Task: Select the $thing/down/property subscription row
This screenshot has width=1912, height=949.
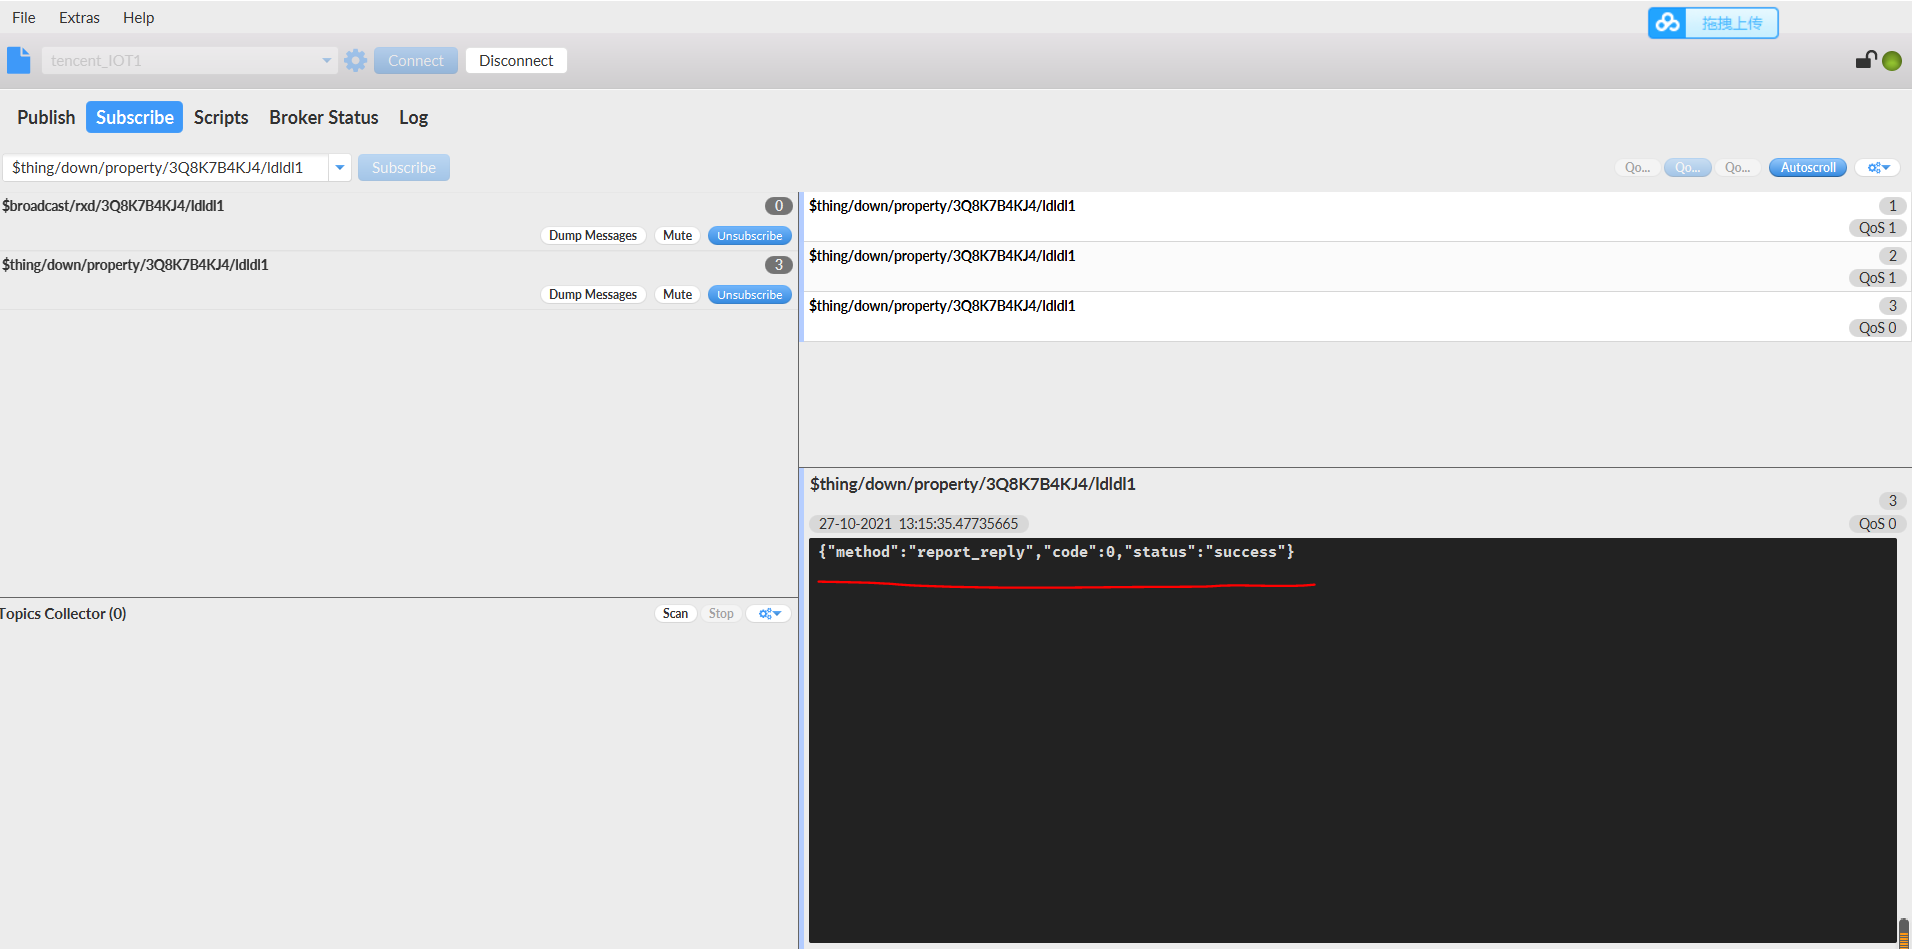Action: [x=398, y=280]
